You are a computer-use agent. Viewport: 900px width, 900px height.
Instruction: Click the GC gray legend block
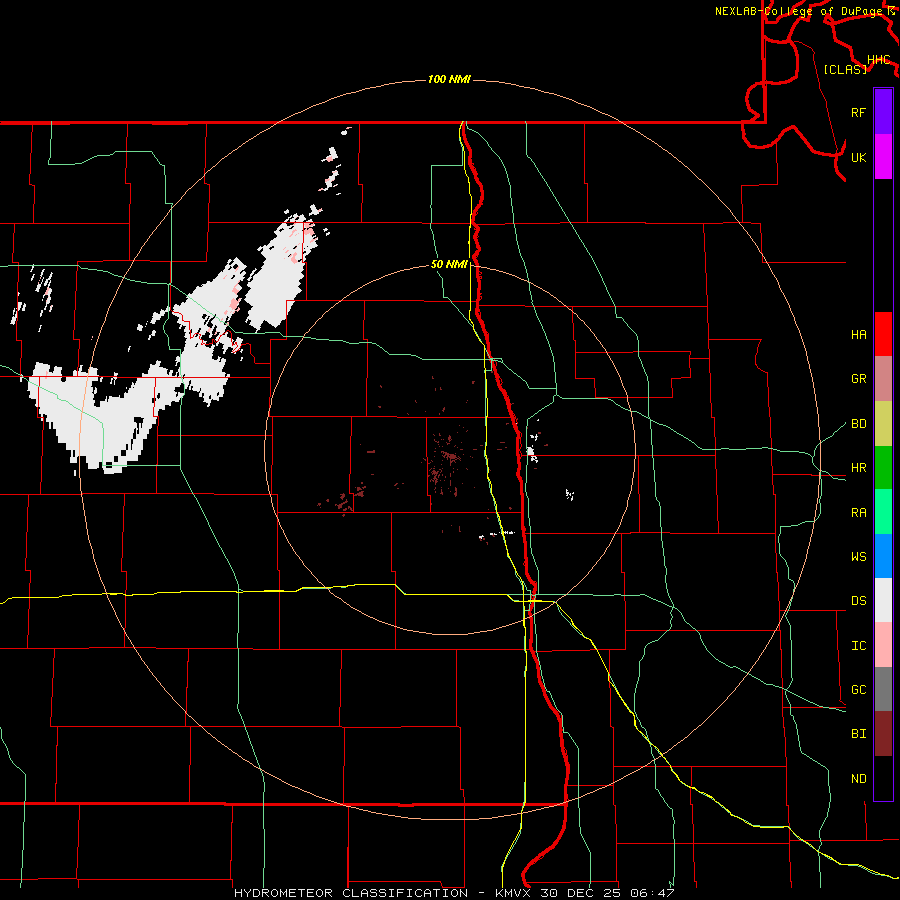pyautogui.click(x=883, y=689)
